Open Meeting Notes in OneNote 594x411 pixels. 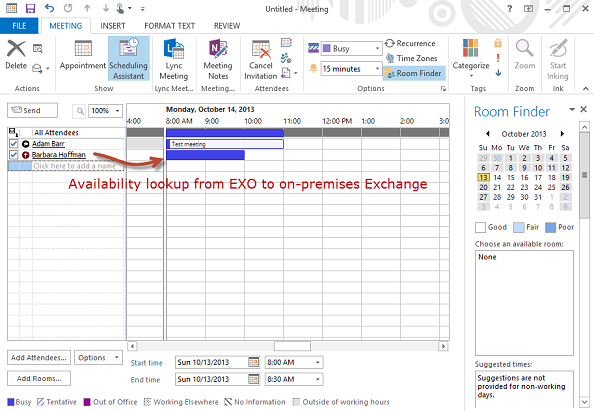pyautogui.click(x=218, y=59)
